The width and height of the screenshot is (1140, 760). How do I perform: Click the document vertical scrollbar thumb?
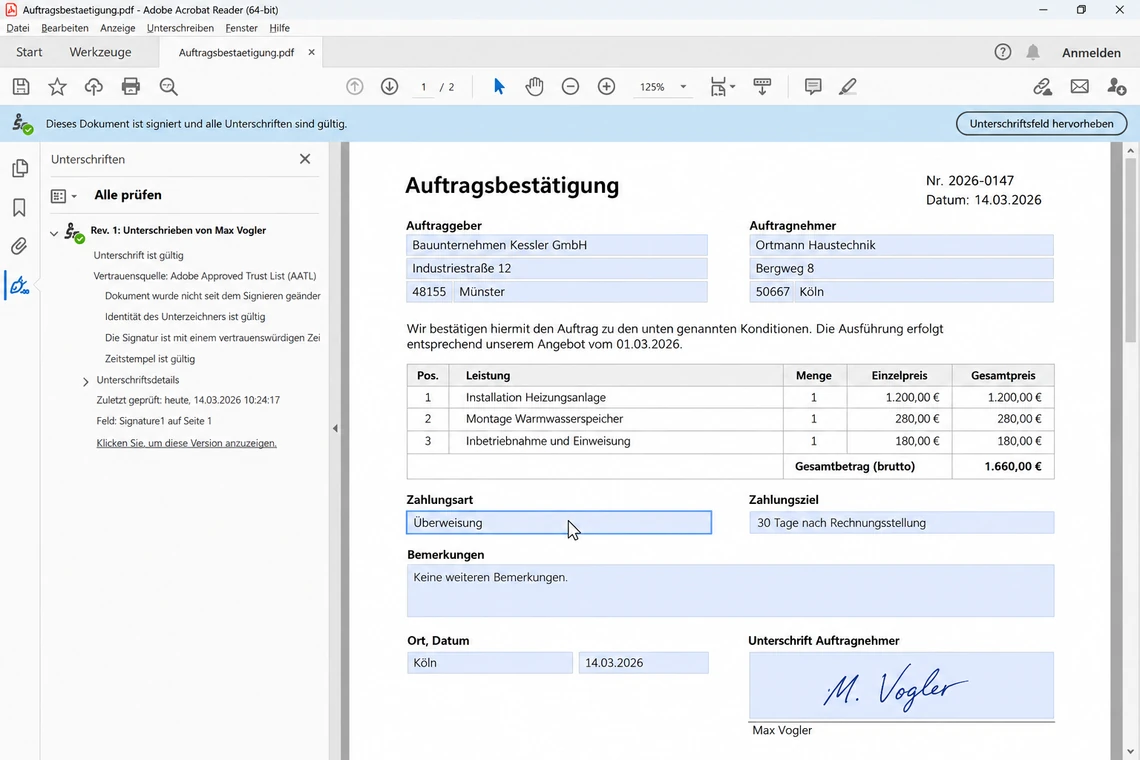click(1131, 251)
